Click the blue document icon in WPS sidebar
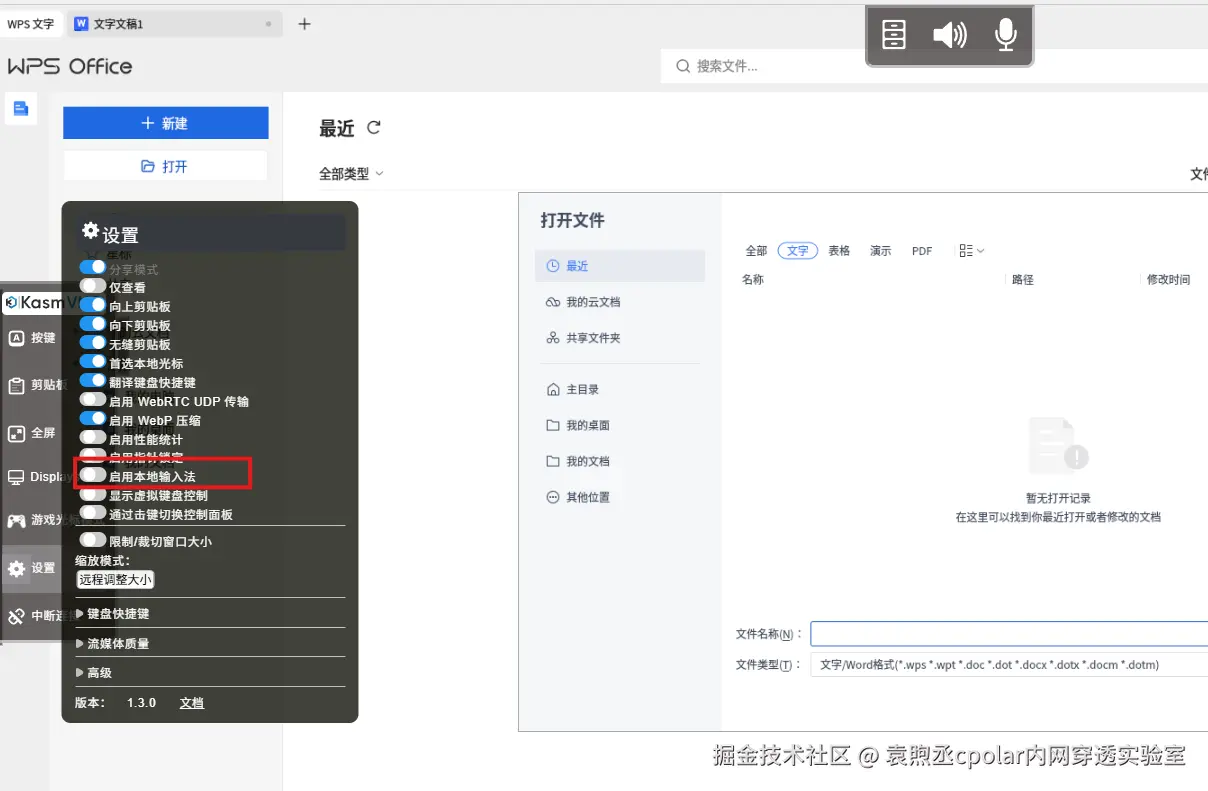Viewport: 1208px width, 791px height. [x=21, y=108]
